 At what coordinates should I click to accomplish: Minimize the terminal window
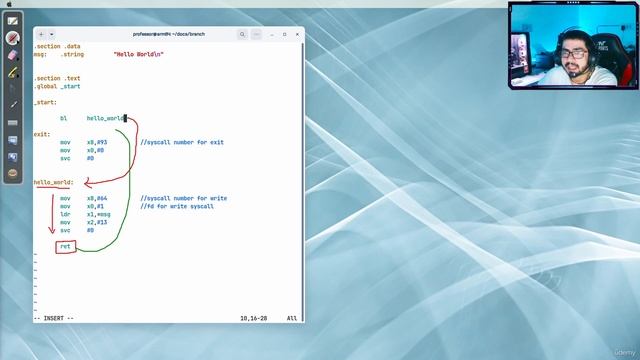coord(272,35)
